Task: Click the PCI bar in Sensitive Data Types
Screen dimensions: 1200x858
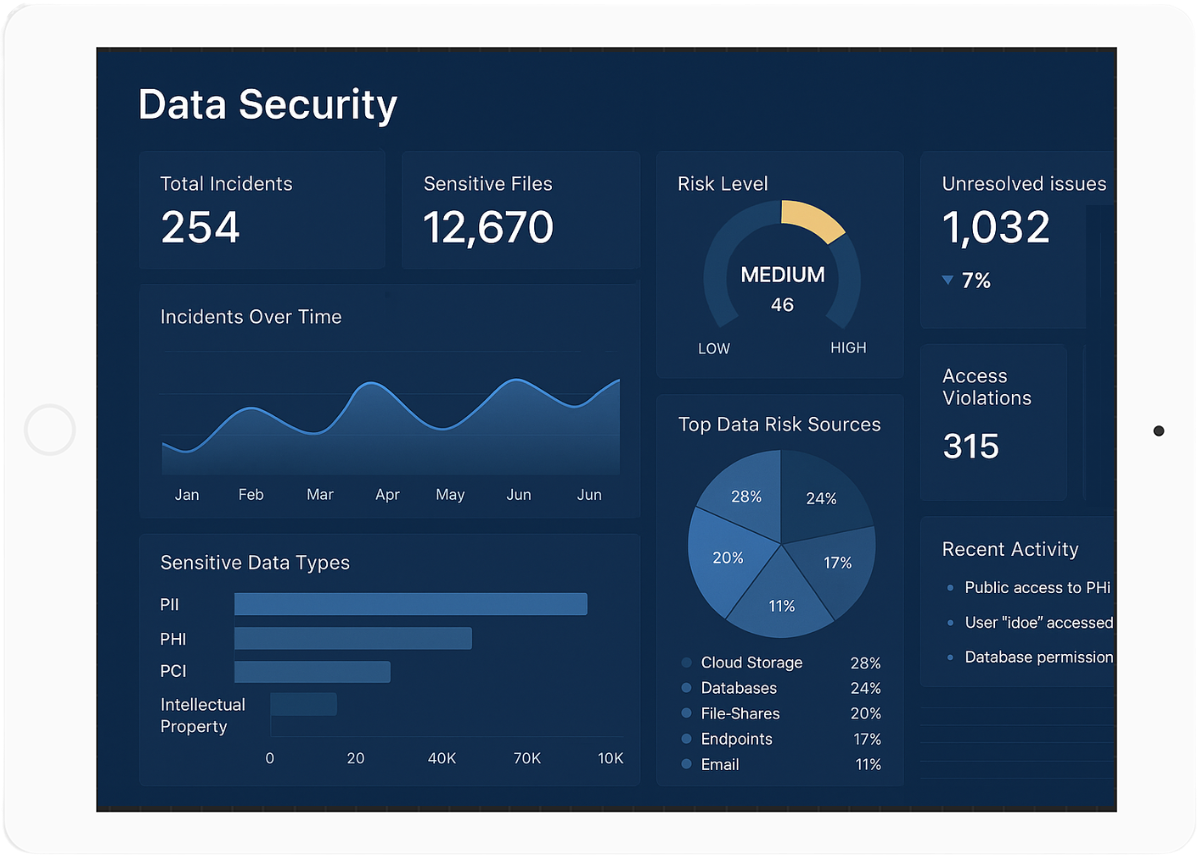Action: [312, 671]
